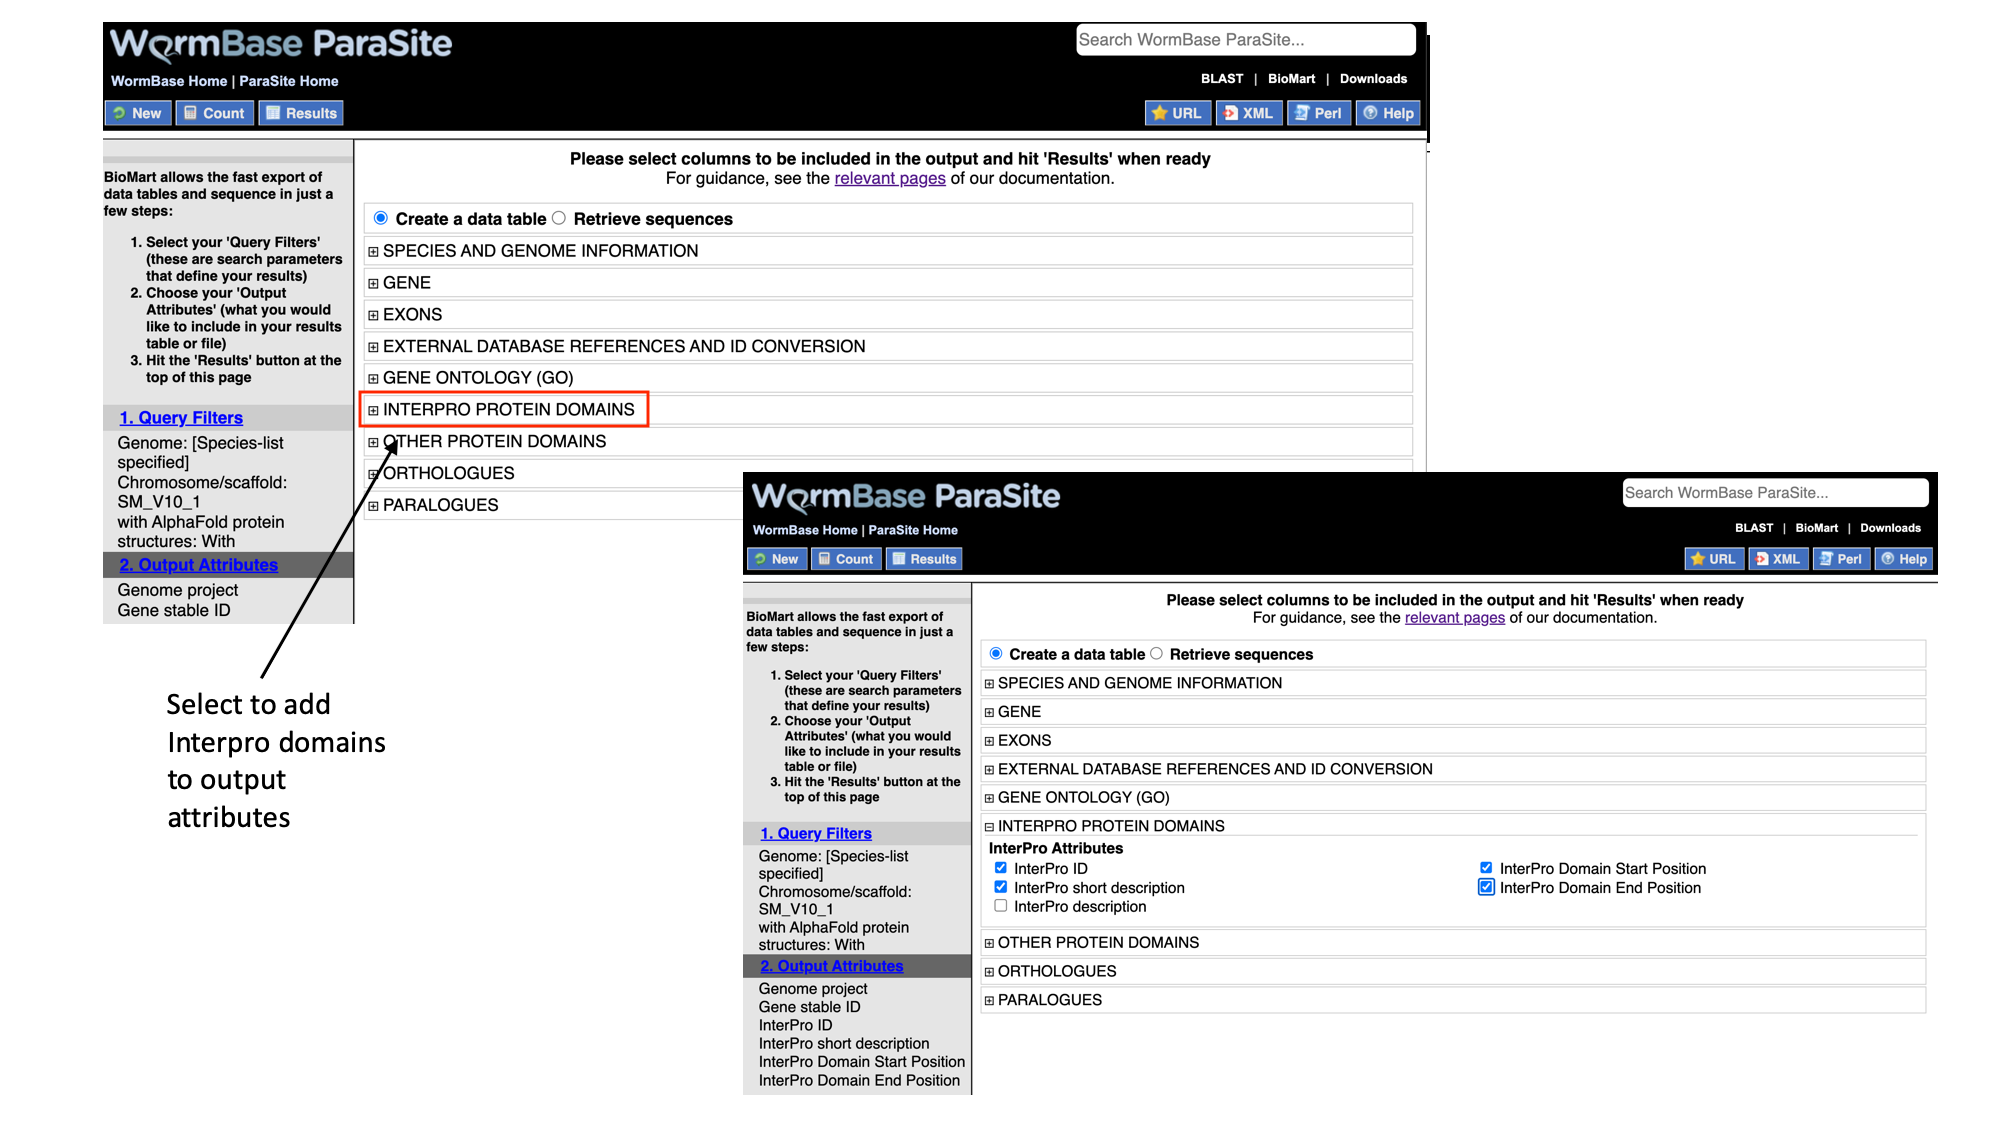
Task: Expand PARALOGUES section in upper screenshot
Action: [x=373, y=506]
